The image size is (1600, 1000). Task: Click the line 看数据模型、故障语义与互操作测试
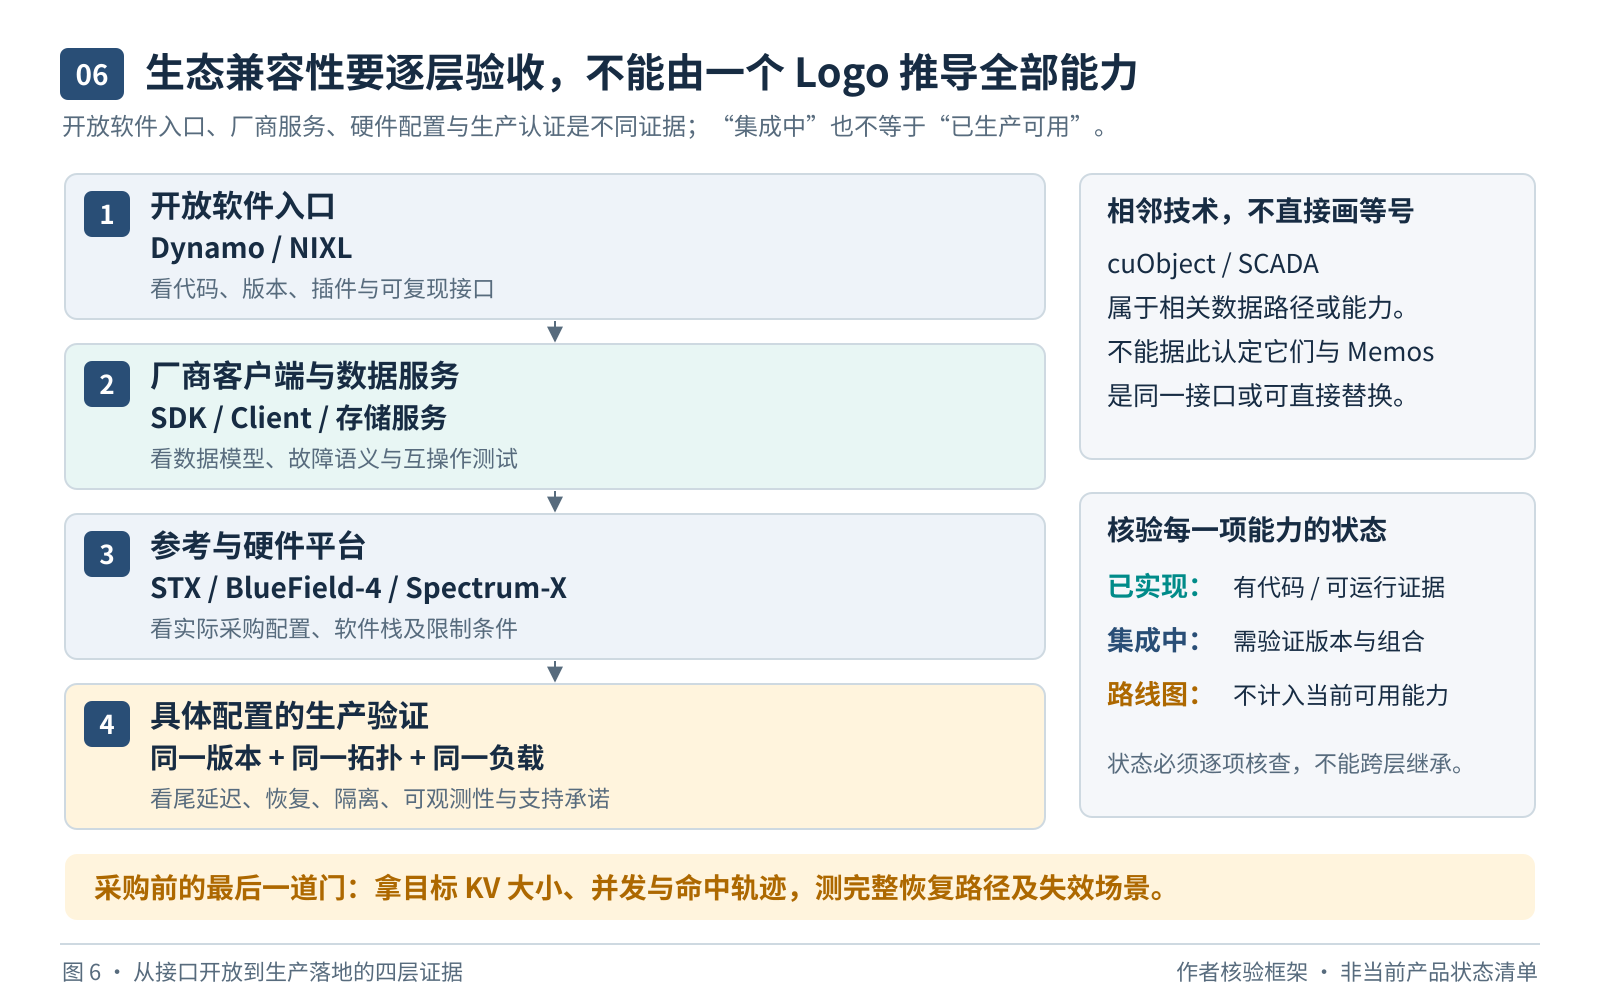(334, 459)
